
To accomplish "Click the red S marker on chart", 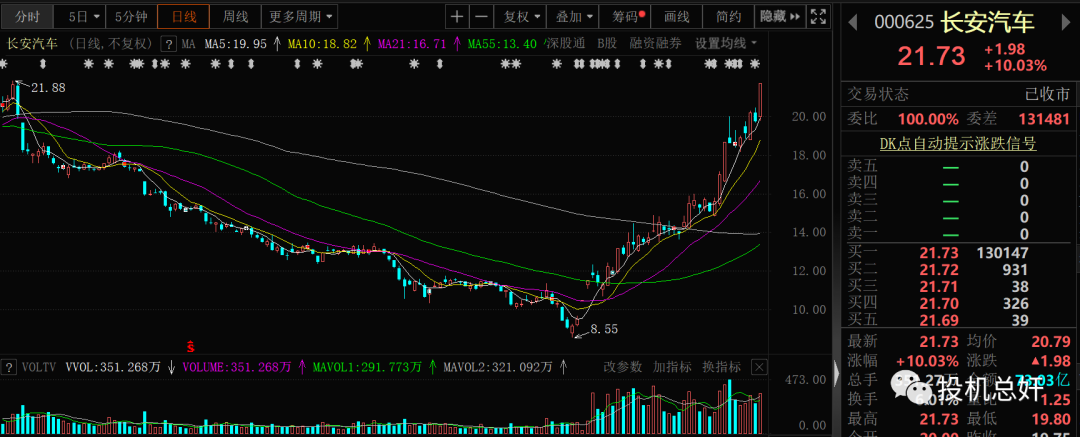I will point(191,347).
